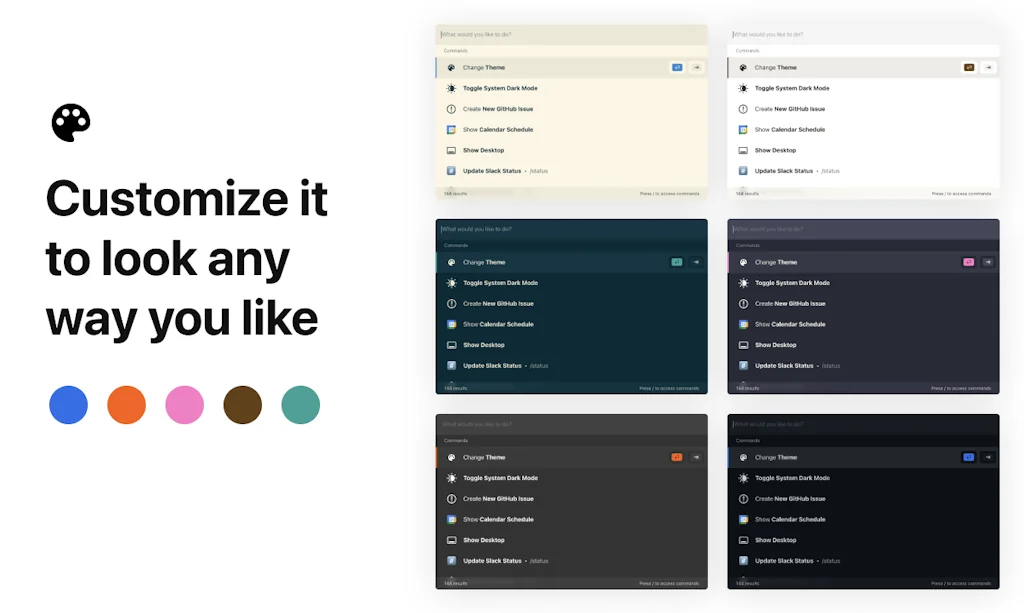Image resolution: width=1024 pixels, height=613 pixels.
Task: Toggle System Dark Mode in the black panel
Action: click(x=792, y=478)
